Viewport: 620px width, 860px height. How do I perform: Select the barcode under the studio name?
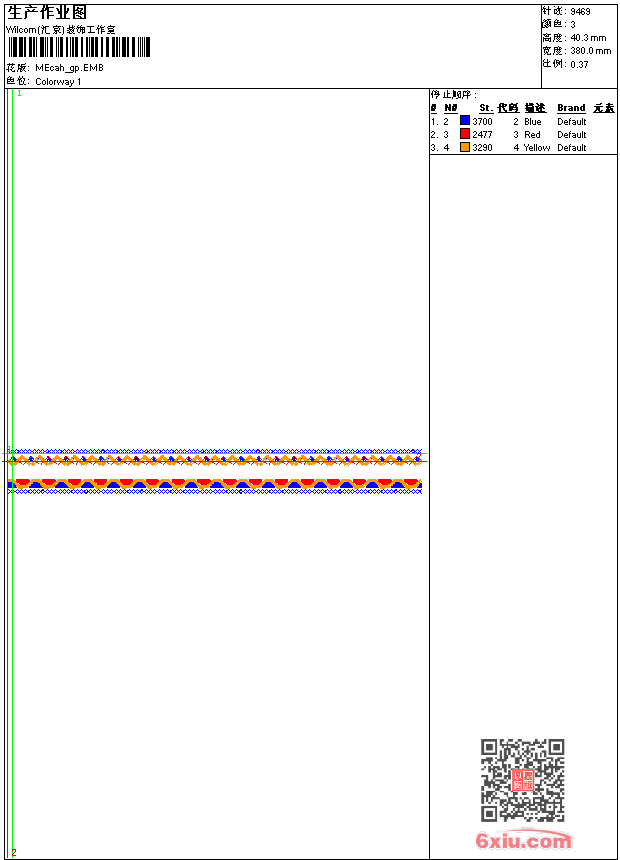click(x=78, y=47)
